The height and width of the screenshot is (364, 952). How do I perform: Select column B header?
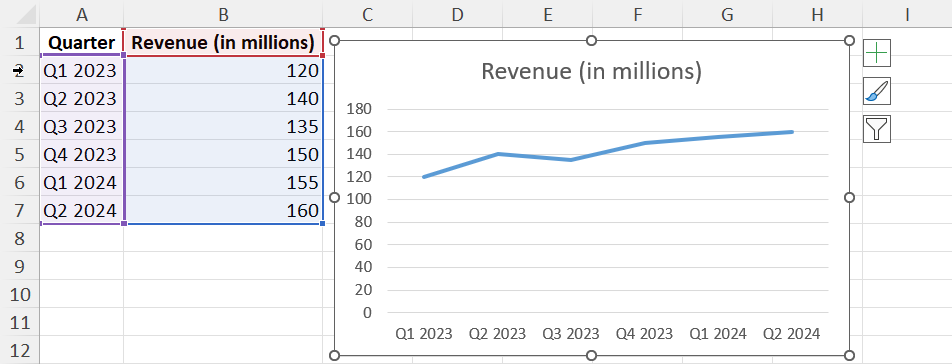223,14
